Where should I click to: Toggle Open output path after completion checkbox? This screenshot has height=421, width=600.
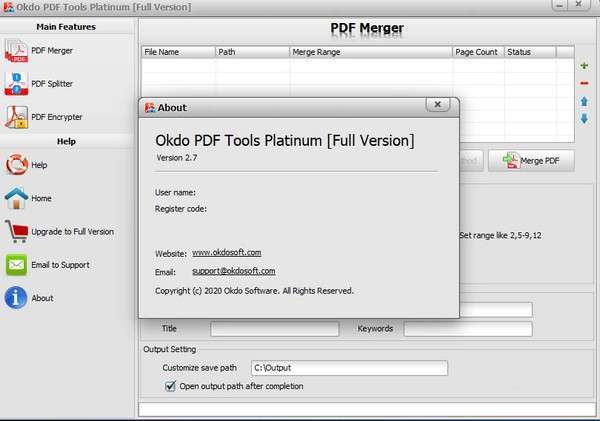[170, 386]
